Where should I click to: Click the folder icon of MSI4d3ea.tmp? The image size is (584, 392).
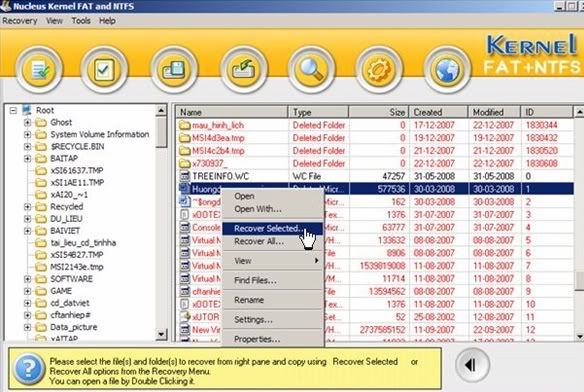pos(184,138)
